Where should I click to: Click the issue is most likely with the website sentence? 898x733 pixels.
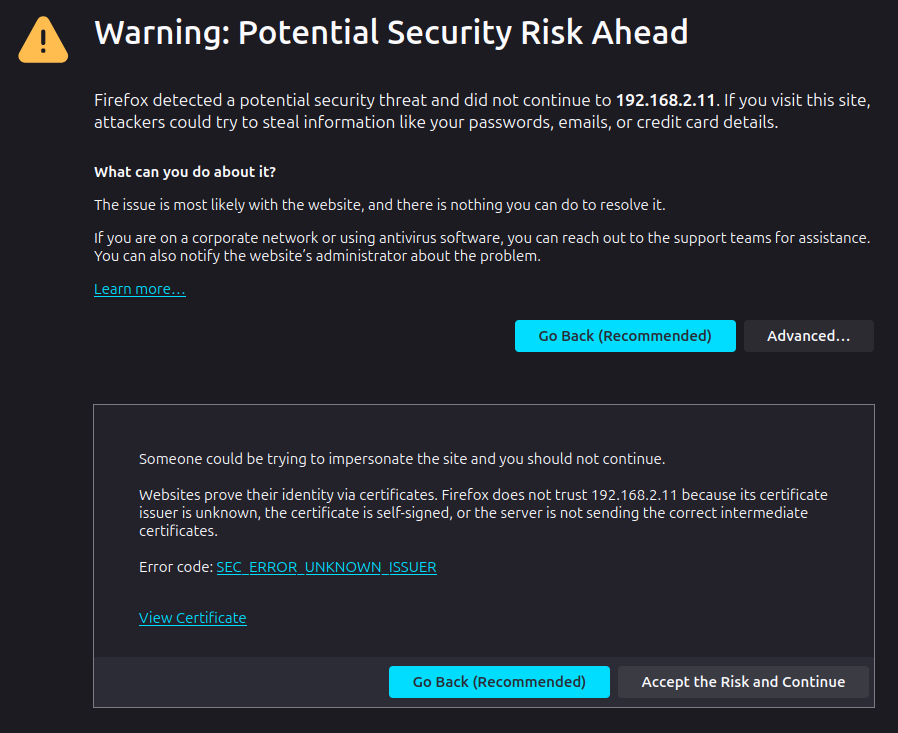pos(379,205)
